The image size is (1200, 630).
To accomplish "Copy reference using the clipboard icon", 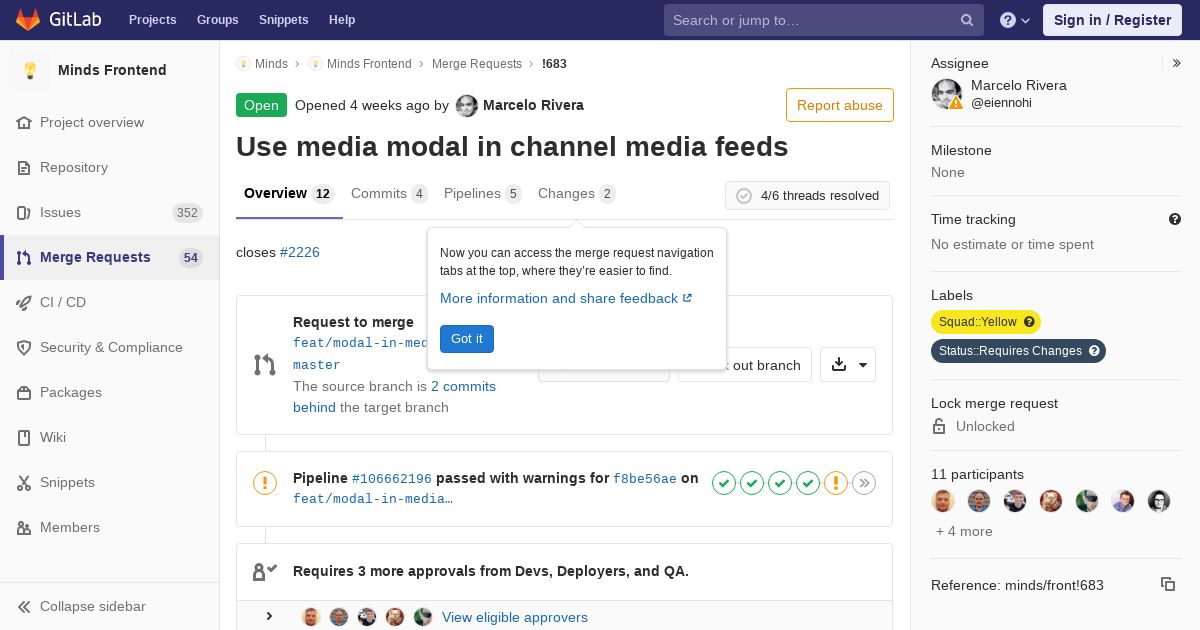I will click(x=1168, y=584).
